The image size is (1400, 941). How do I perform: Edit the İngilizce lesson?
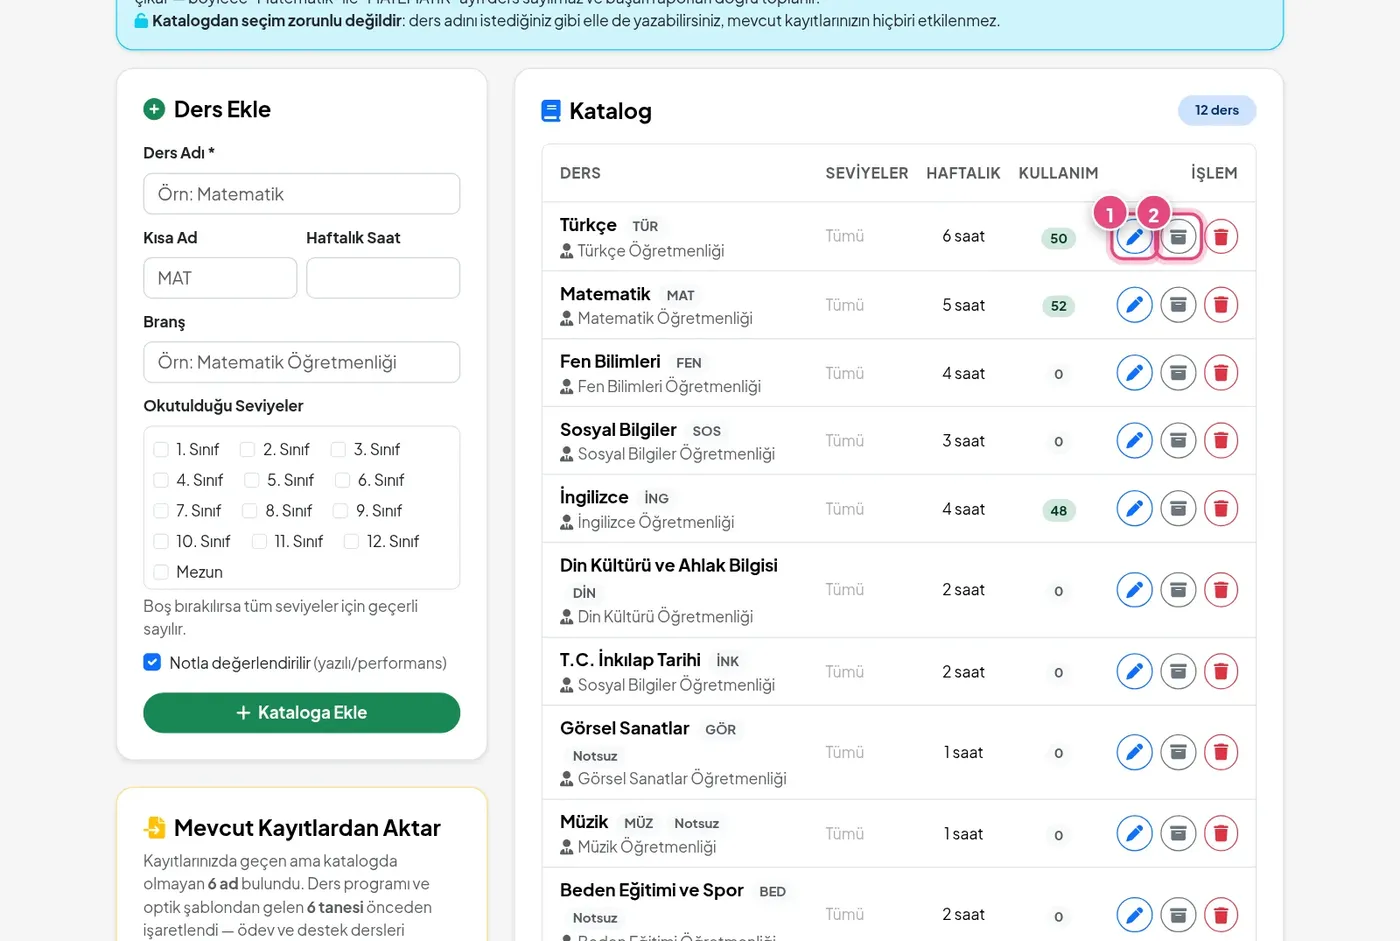click(1134, 509)
